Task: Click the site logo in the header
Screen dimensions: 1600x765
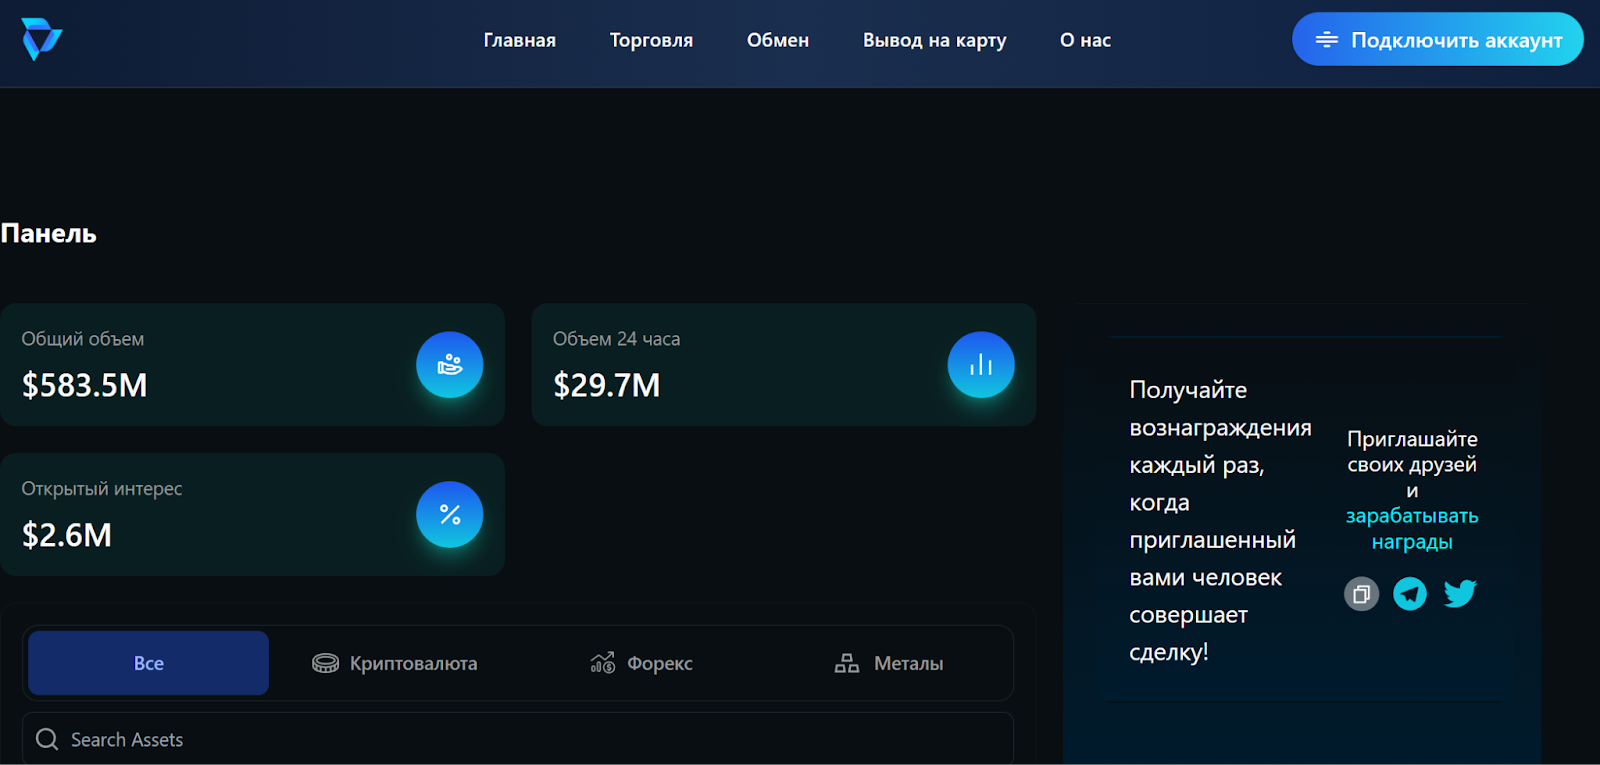Action: click(x=41, y=40)
